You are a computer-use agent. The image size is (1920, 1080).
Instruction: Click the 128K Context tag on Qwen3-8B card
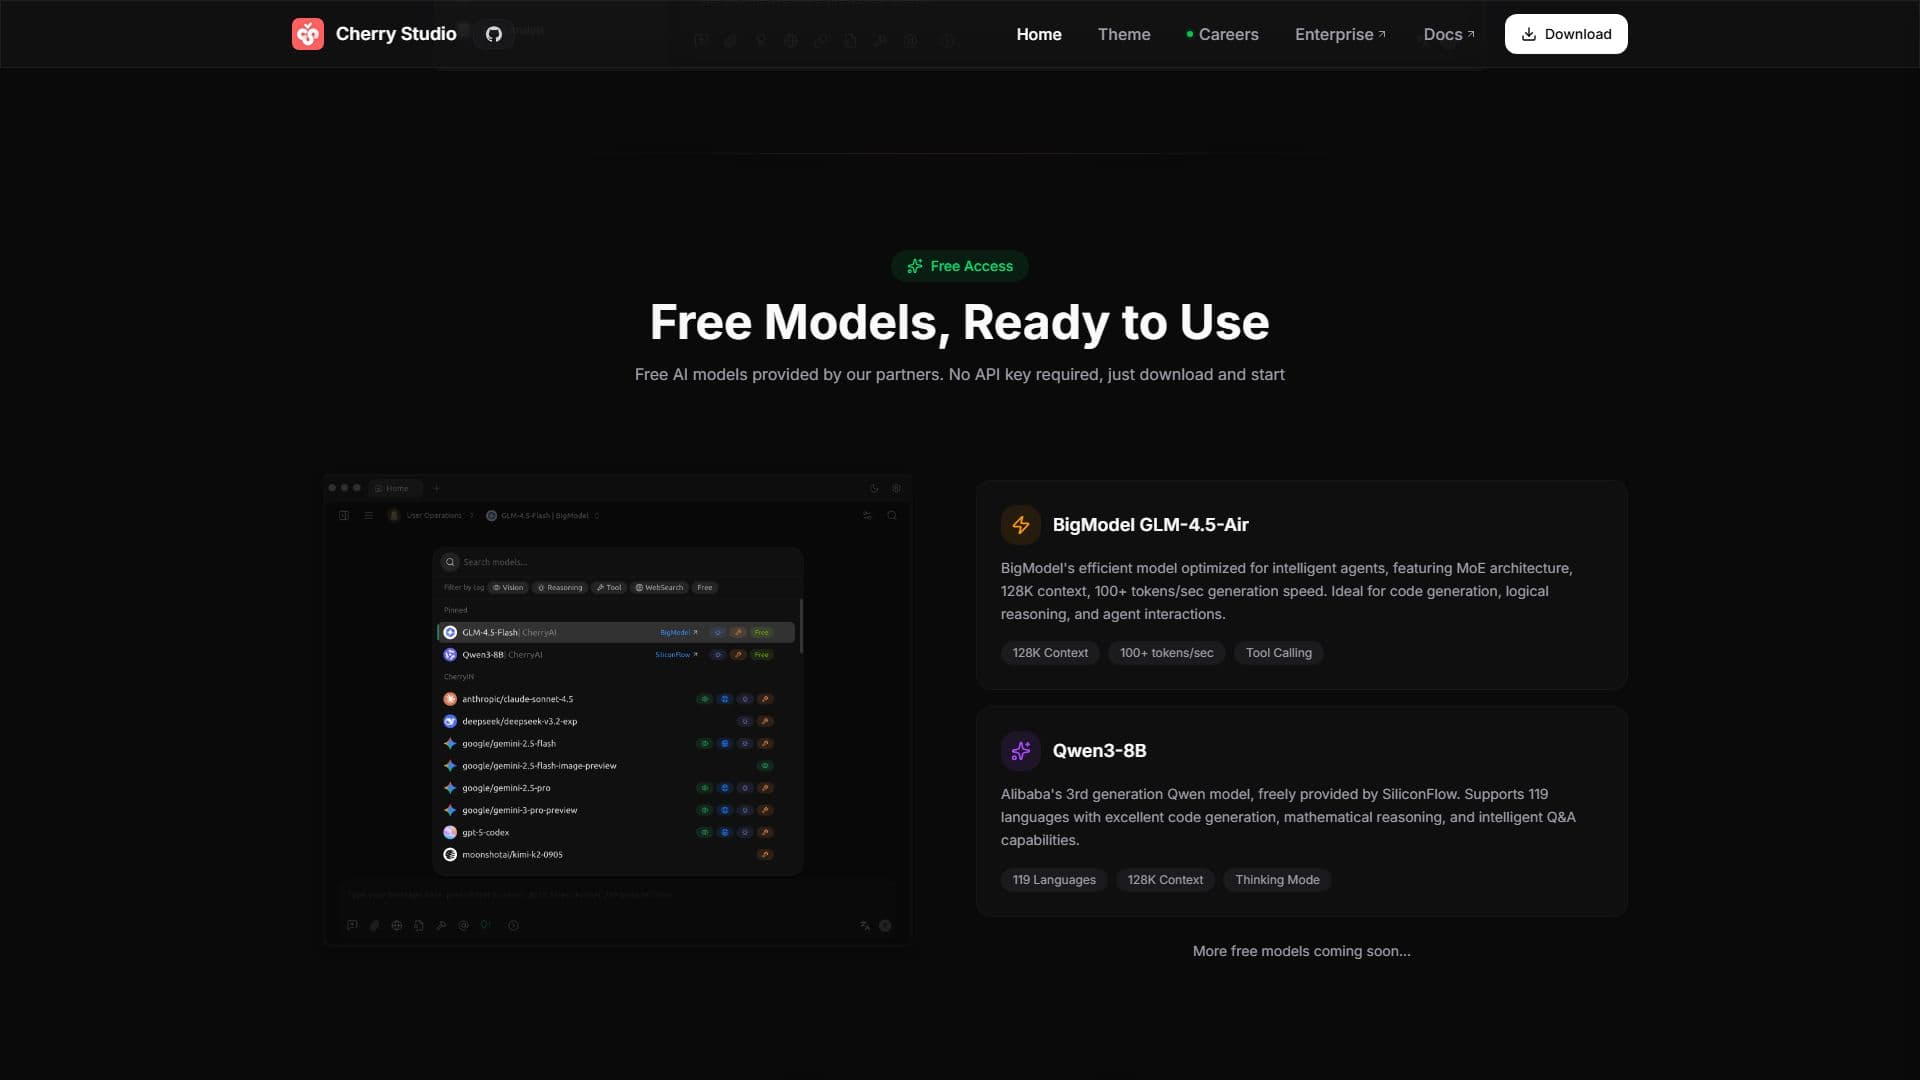(1165, 880)
